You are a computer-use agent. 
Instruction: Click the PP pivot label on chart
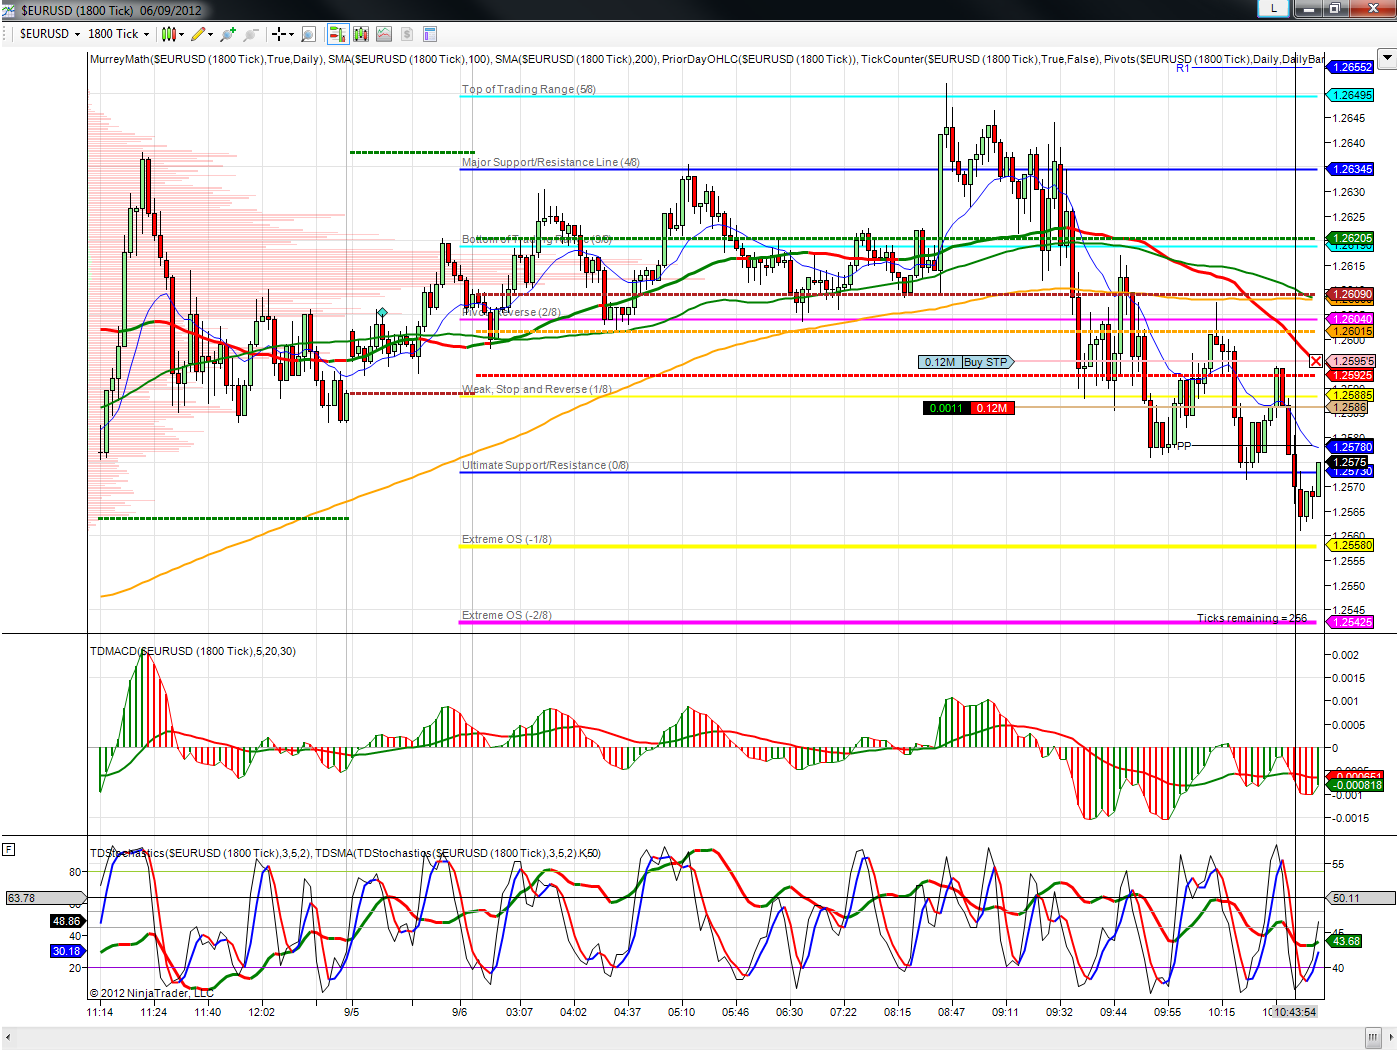coord(1184,446)
